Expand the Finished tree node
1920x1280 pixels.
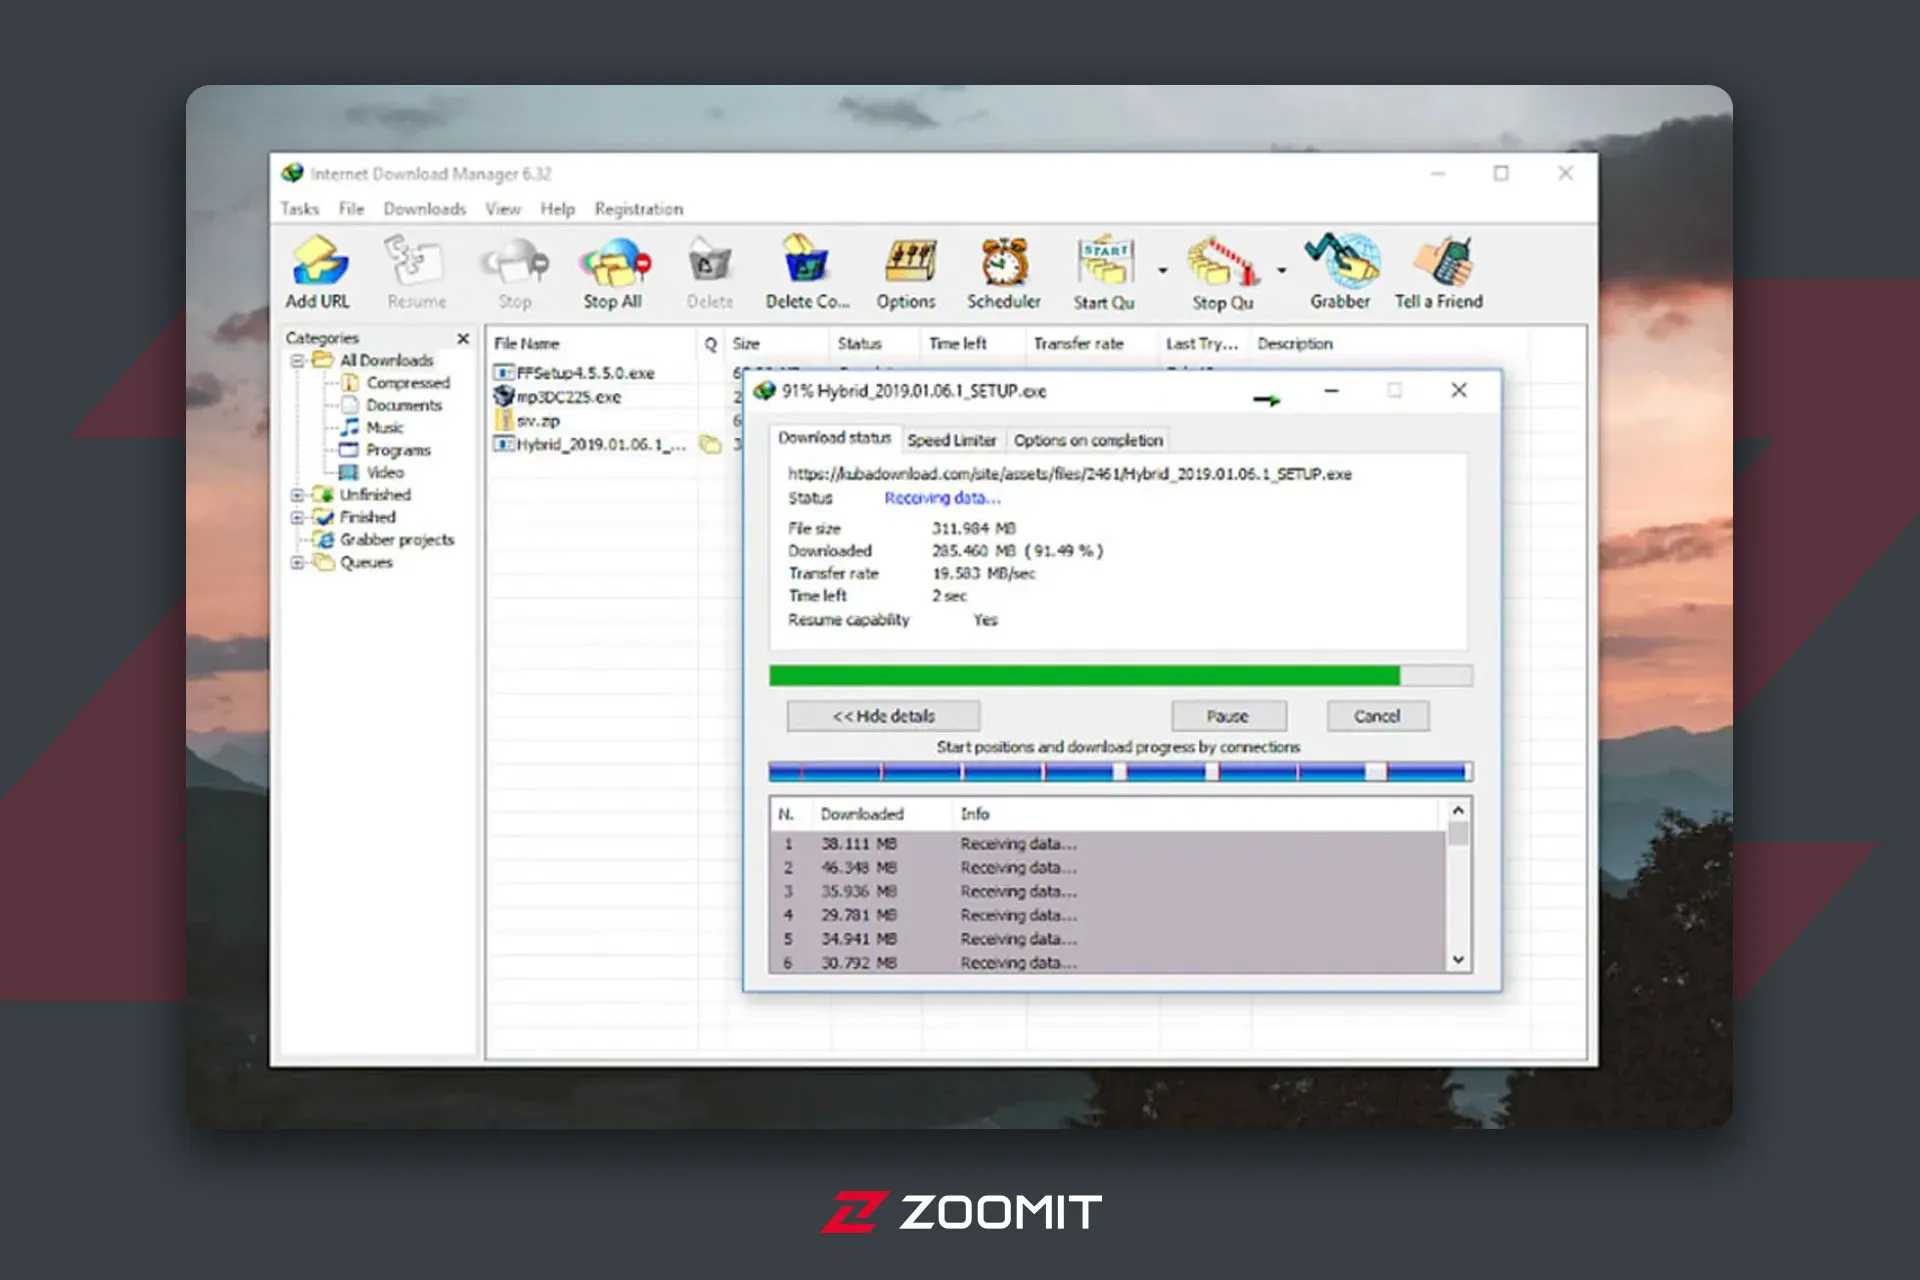click(x=297, y=517)
